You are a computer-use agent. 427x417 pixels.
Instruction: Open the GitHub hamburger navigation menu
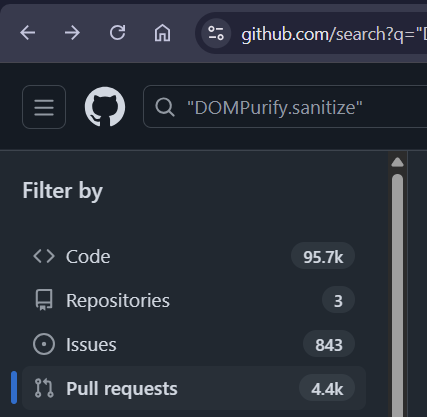click(44, 107)
